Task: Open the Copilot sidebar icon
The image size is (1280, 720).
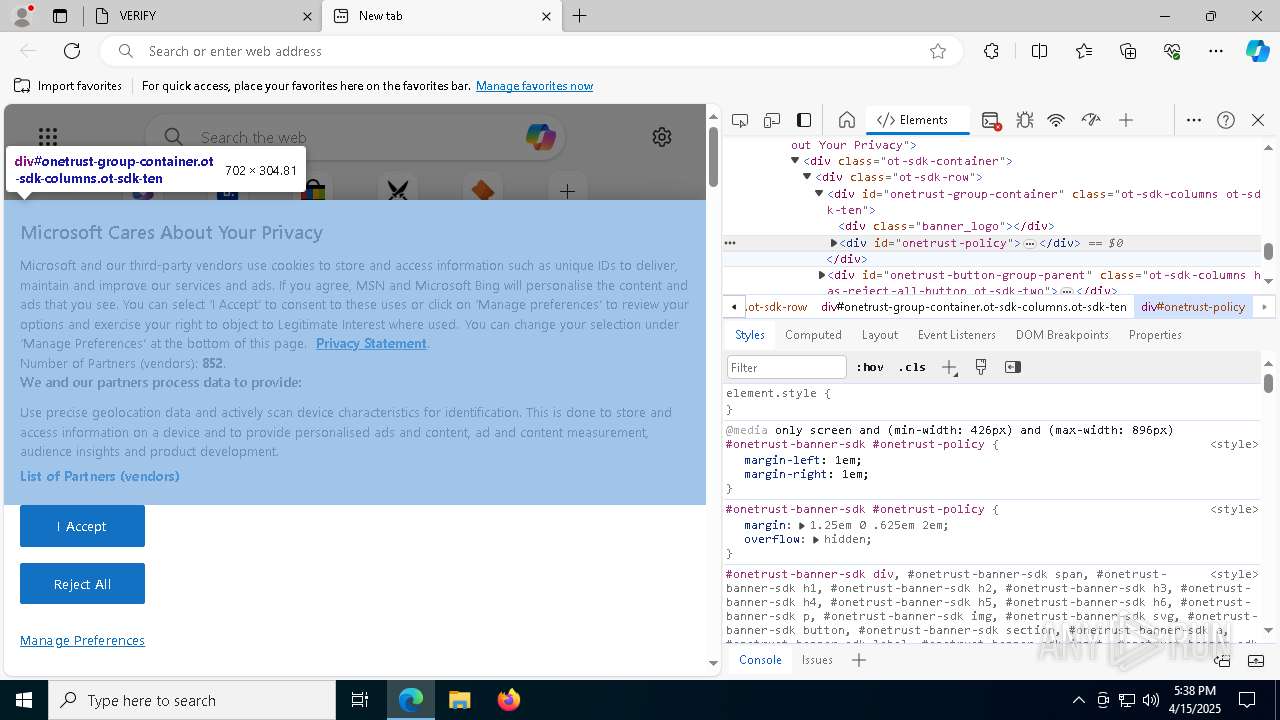Action: pyautogui.click(x=1257, y=51)
